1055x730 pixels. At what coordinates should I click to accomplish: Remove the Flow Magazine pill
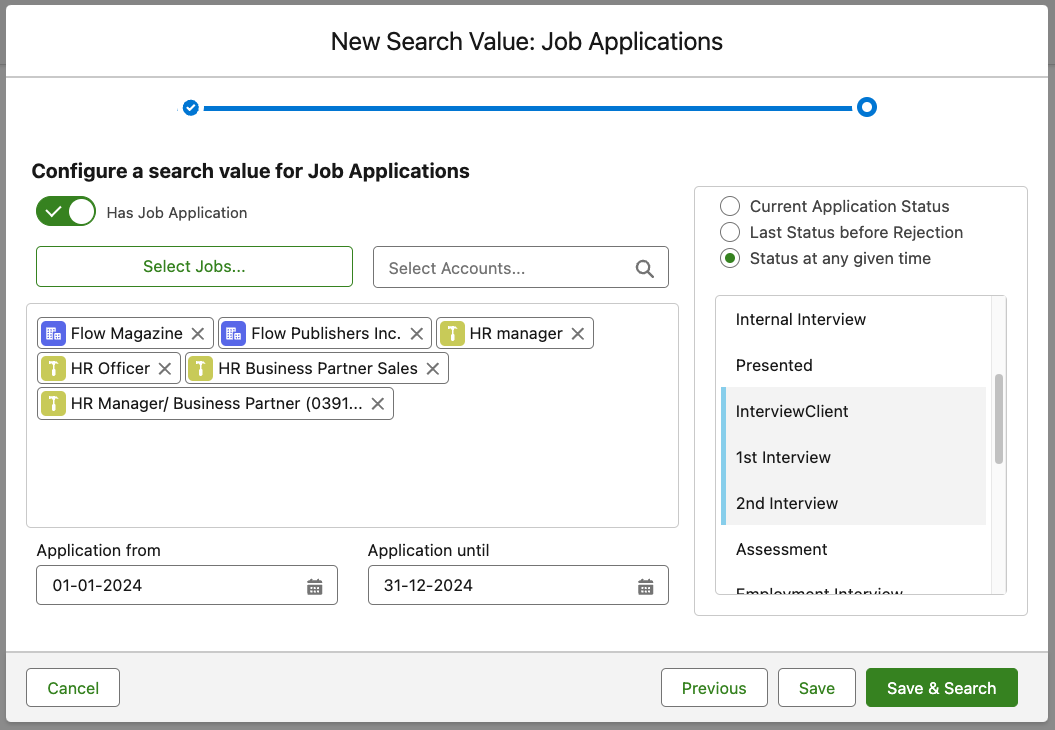point(198,334)
